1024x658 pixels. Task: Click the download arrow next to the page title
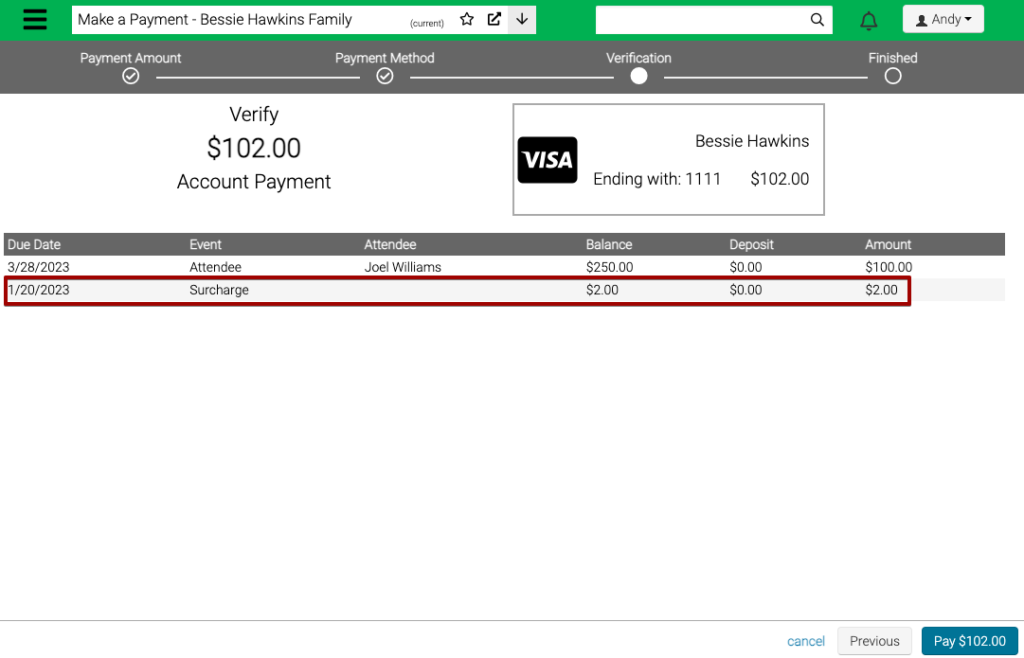[x=521, y=19]
